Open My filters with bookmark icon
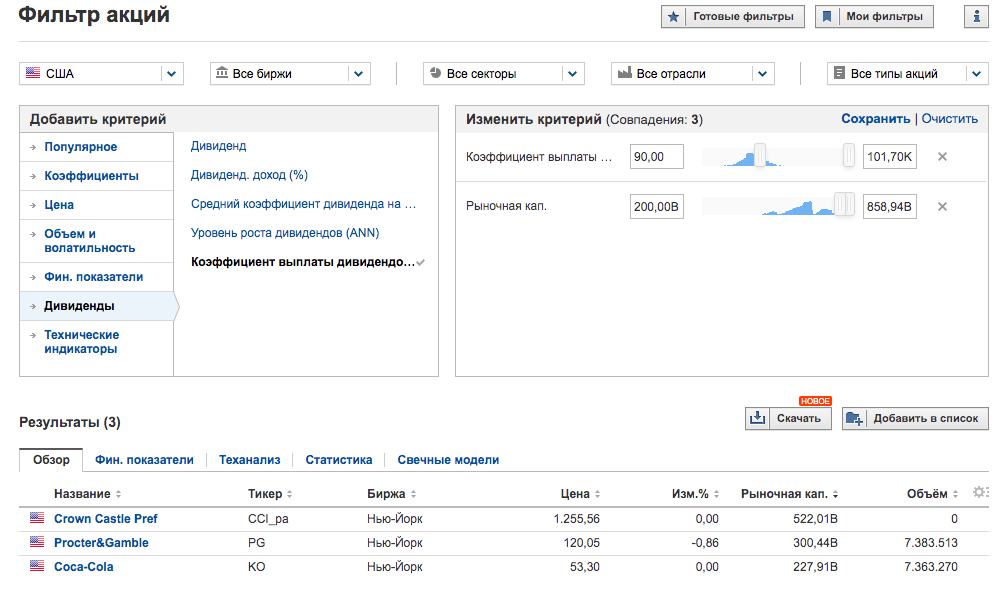This screenshot has height=602, width=1006. [875, 17]
